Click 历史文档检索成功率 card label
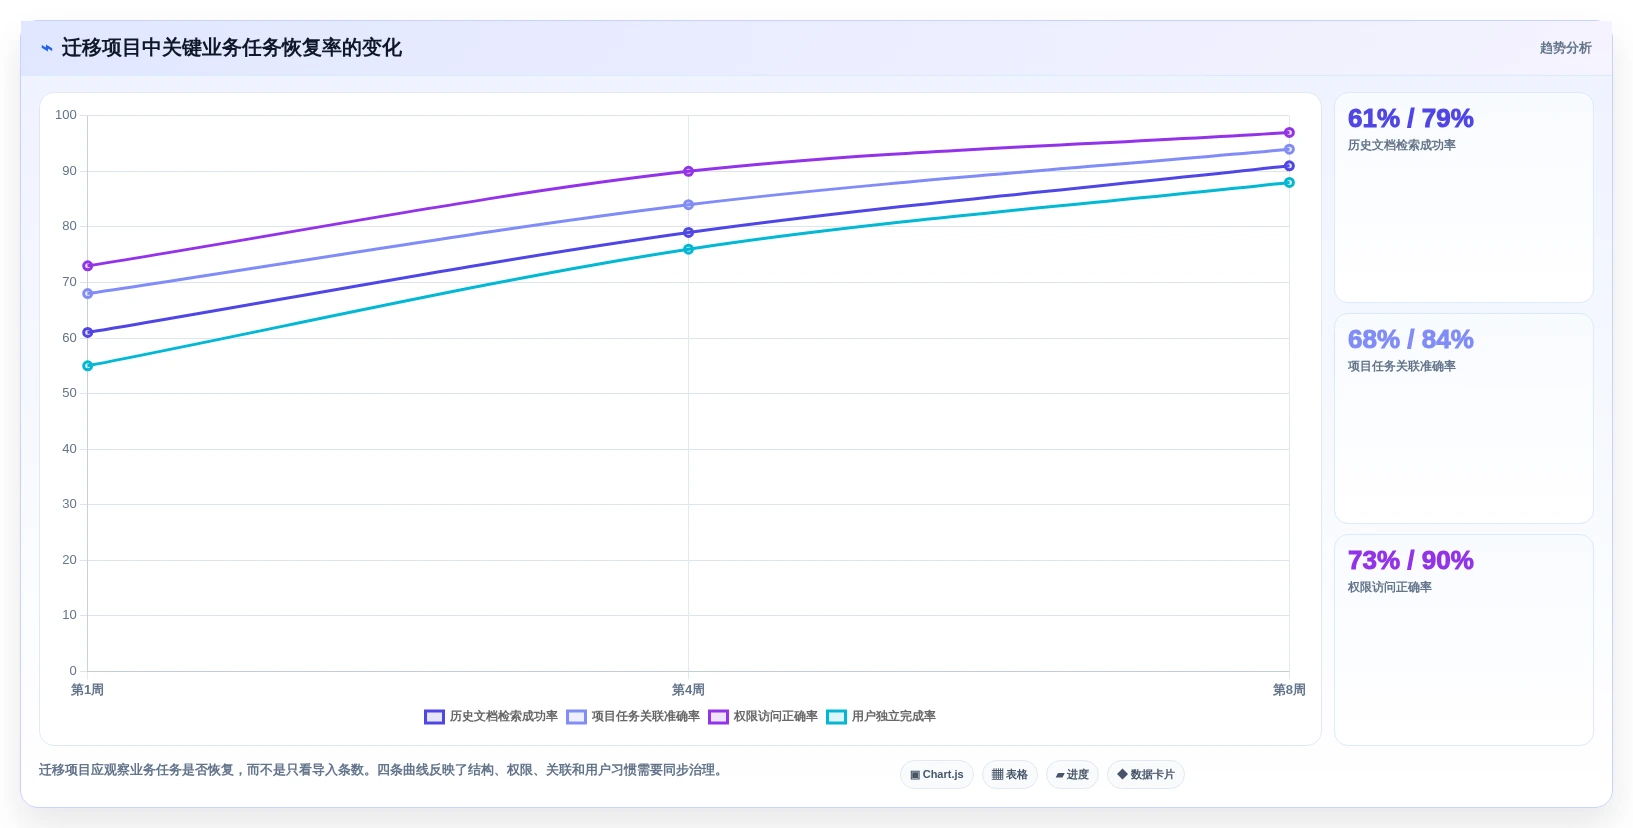 pyautogui.click(x=1401, y=146)
